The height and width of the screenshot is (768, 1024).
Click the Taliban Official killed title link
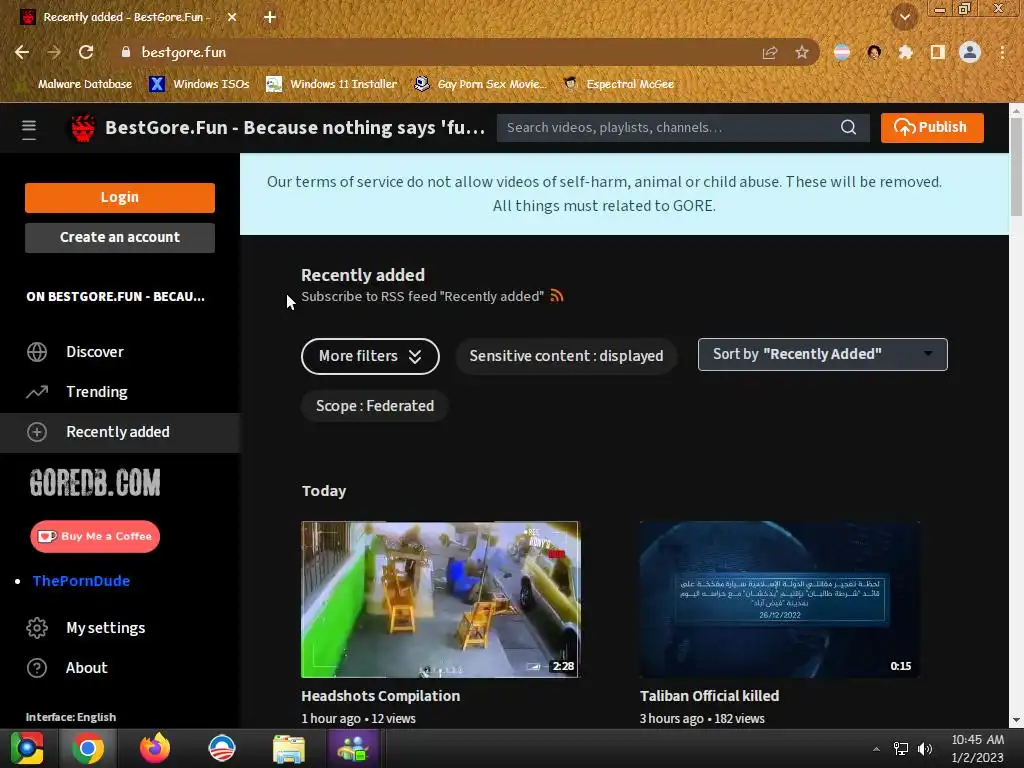pos(709,696)
